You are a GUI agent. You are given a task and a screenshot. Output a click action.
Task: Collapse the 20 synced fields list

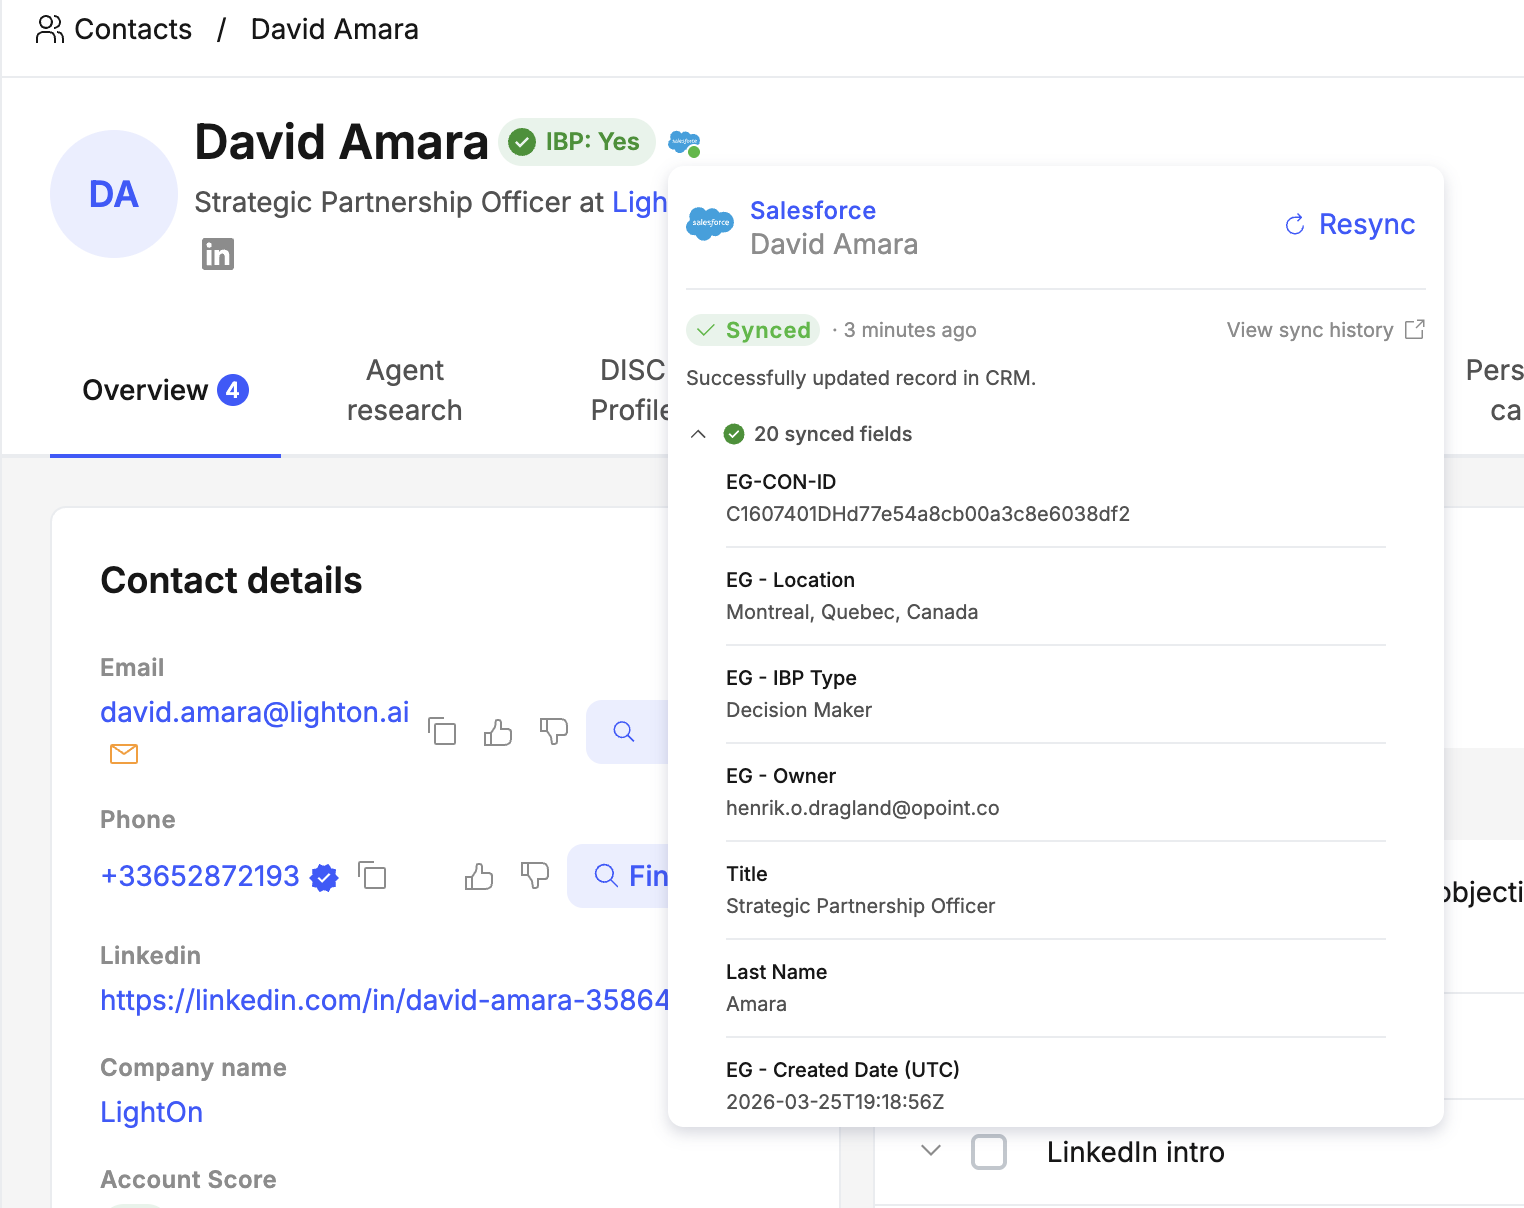699,434
